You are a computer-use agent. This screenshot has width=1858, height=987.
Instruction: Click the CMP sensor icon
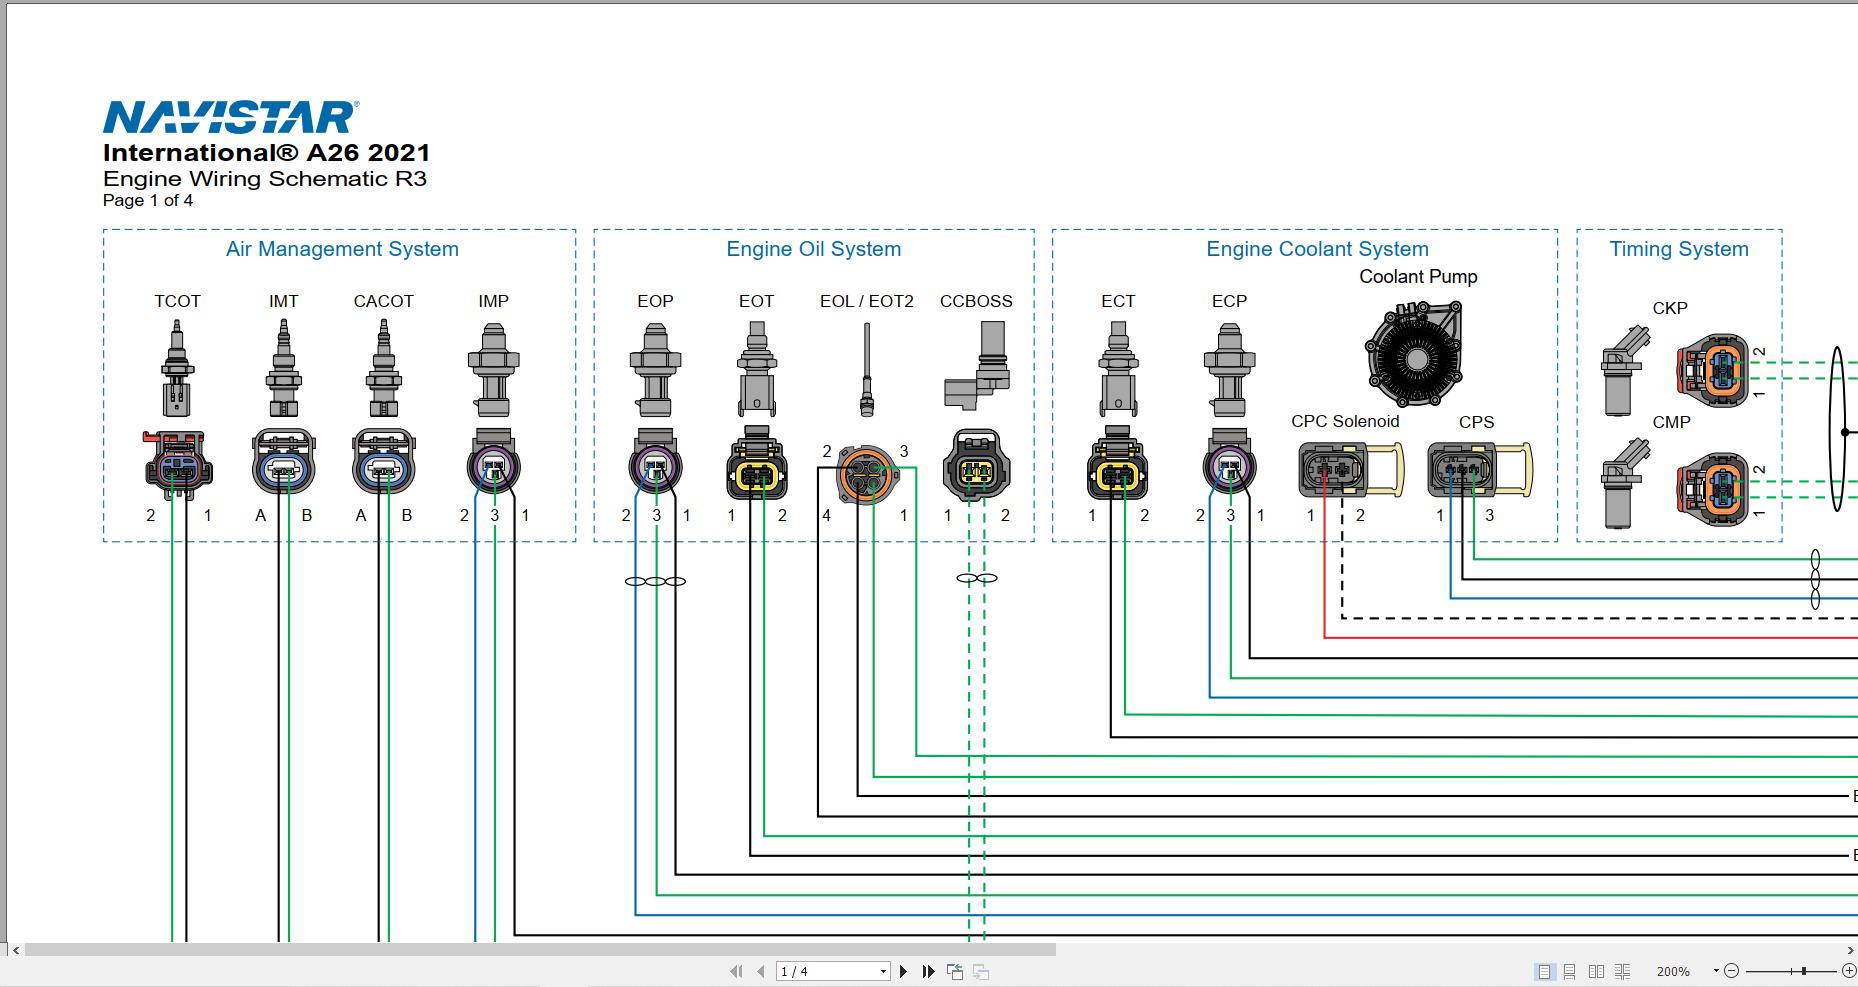click(x=1626, y=482)
